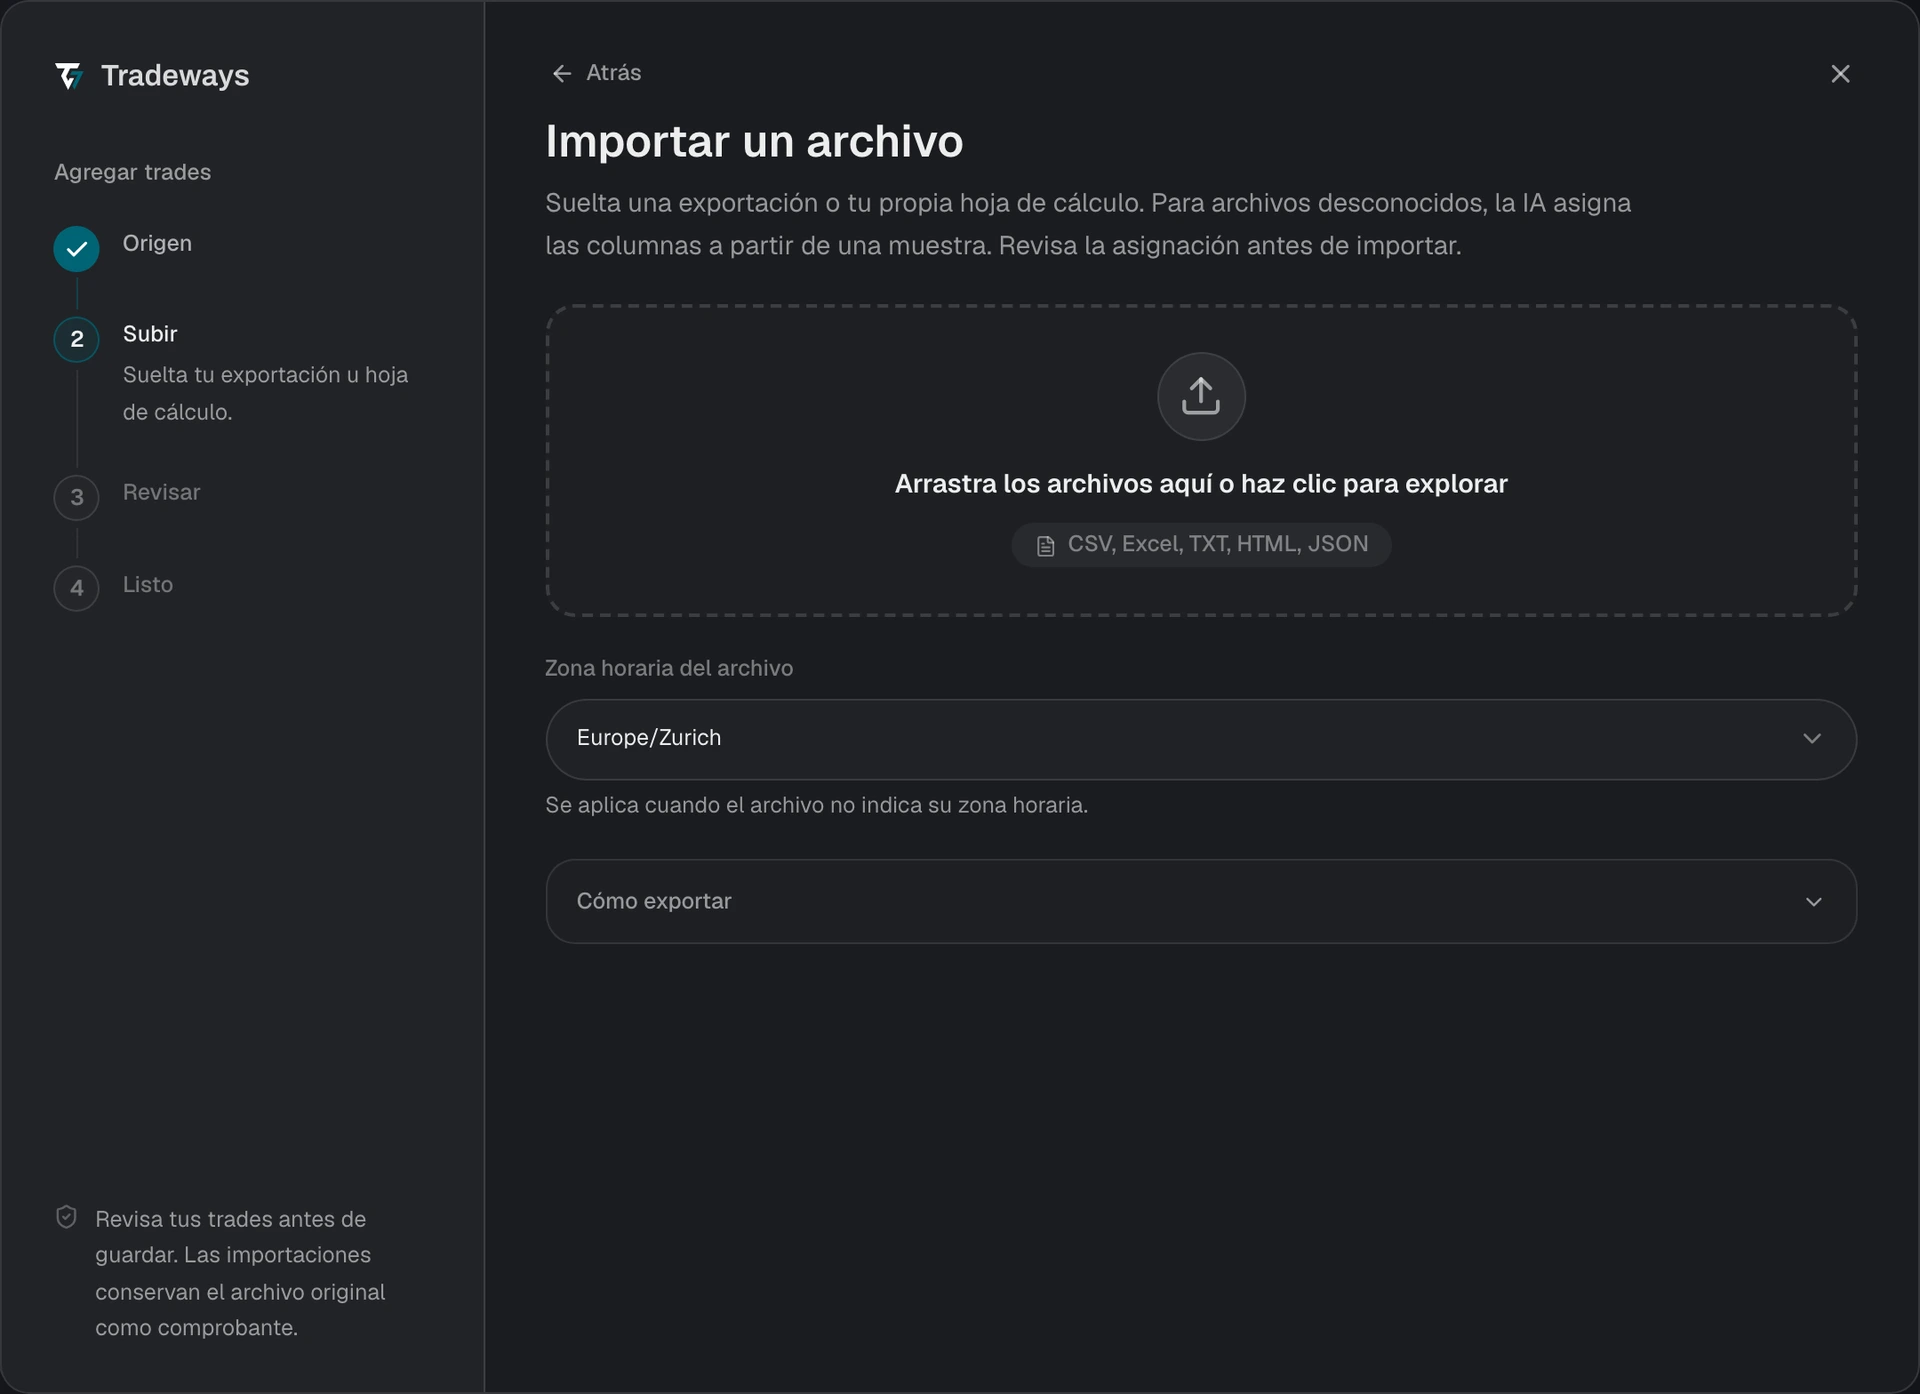1920x1394 pixels.
Task: Click the 'Suelta una exportación' intro paragraph
Action: (1088, 224)
